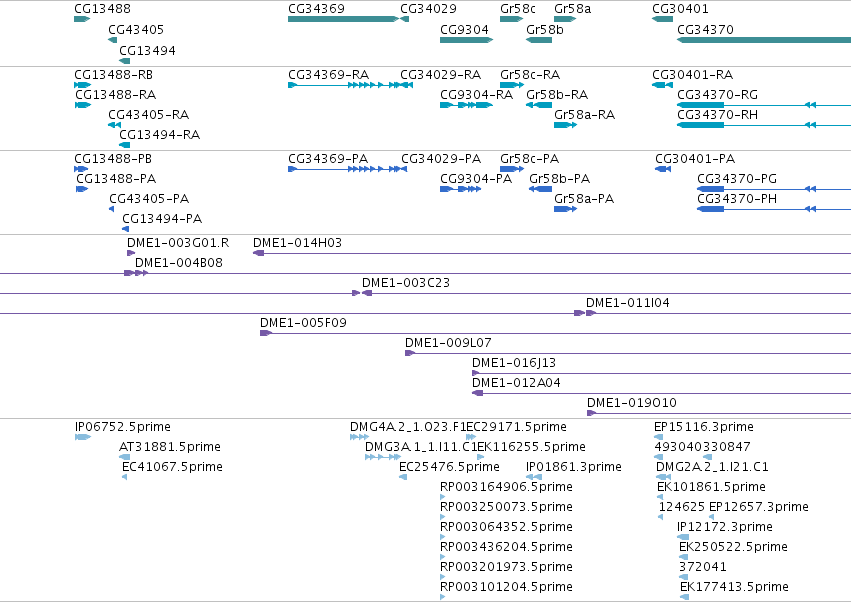Open EST label RP003064352.5prime
This screenshot has width=851, height=602.
[x=506, y=528]
